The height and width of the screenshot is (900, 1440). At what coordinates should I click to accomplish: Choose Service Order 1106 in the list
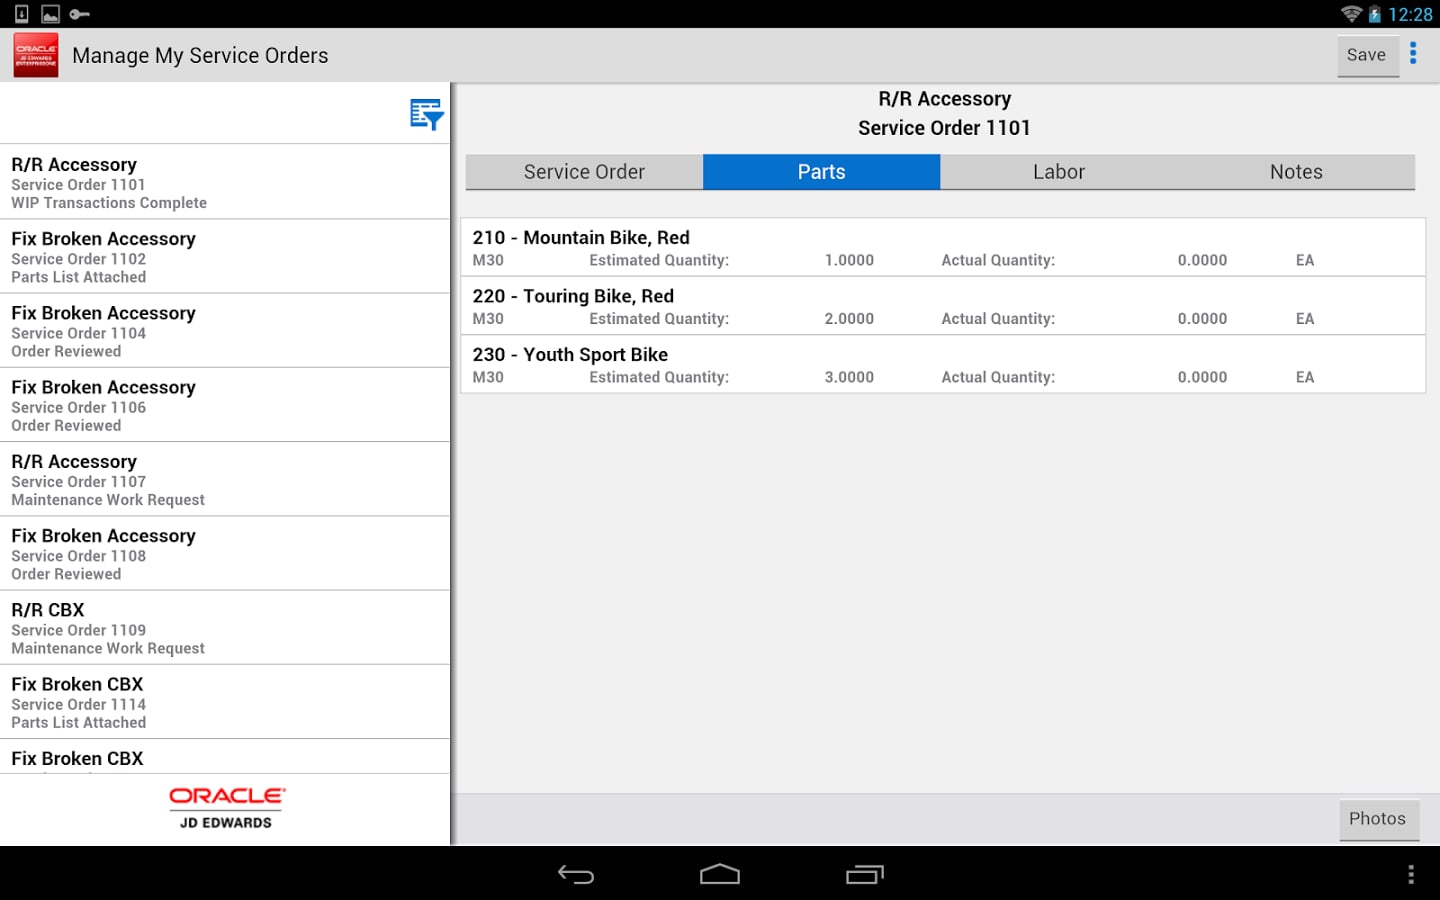click(225, 405)
